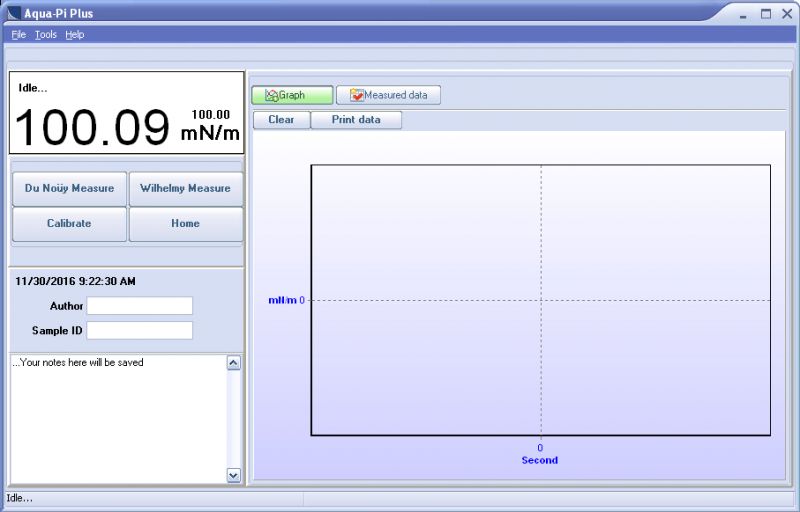Switch to the Measured data tab
The image size is (800, 512).
click(x=388, y=95)
